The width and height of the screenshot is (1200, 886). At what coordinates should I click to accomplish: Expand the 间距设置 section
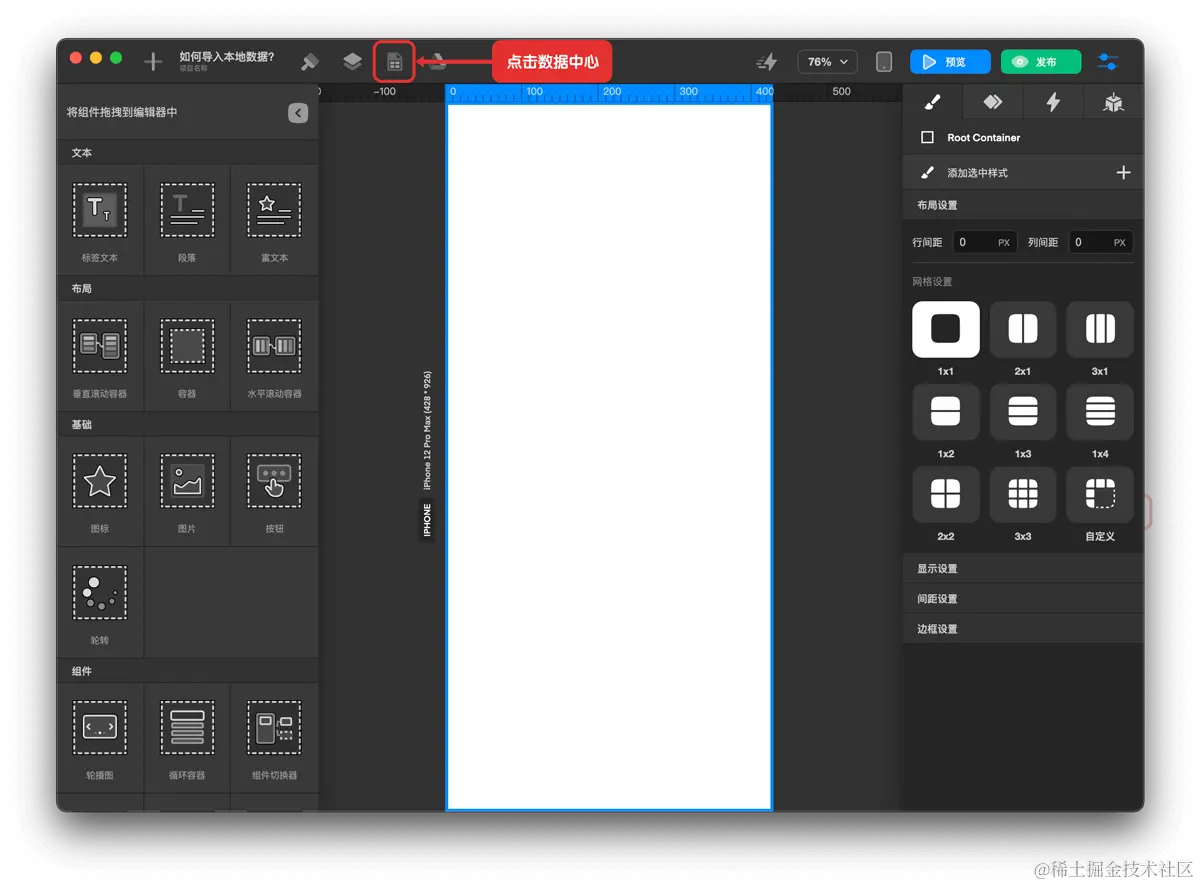1023,598
